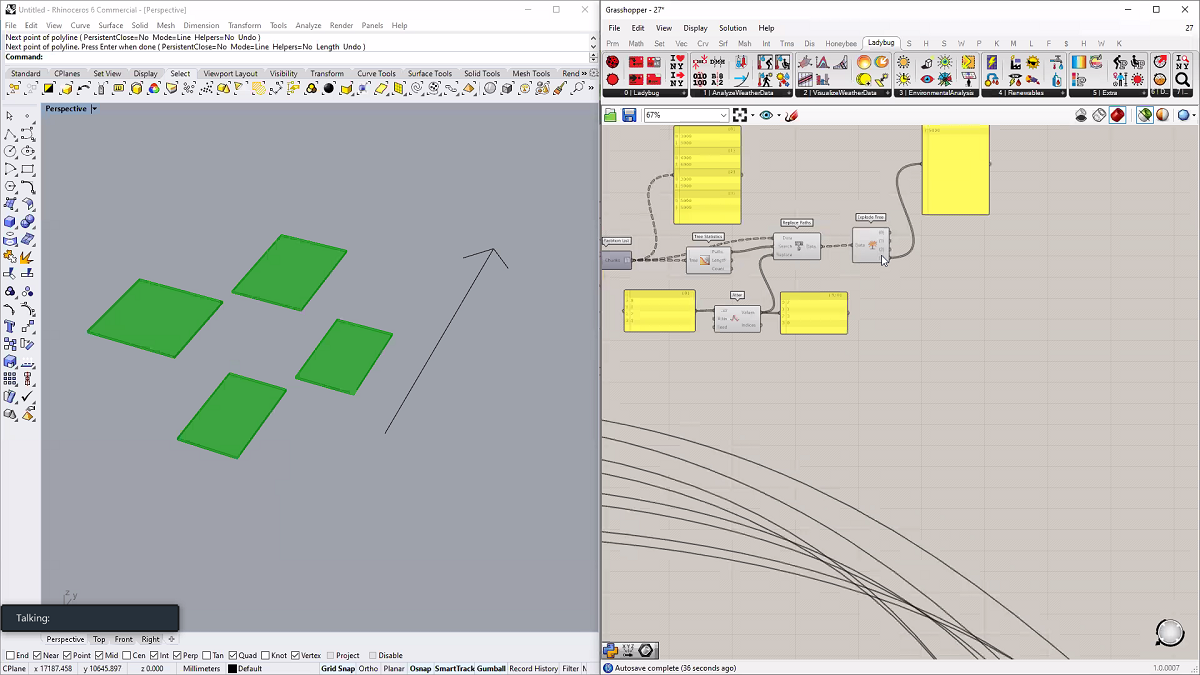Click the black Default layer color swatch
Screen dimensions: 1200x675
pyautogui.click(x=232, y=669)
